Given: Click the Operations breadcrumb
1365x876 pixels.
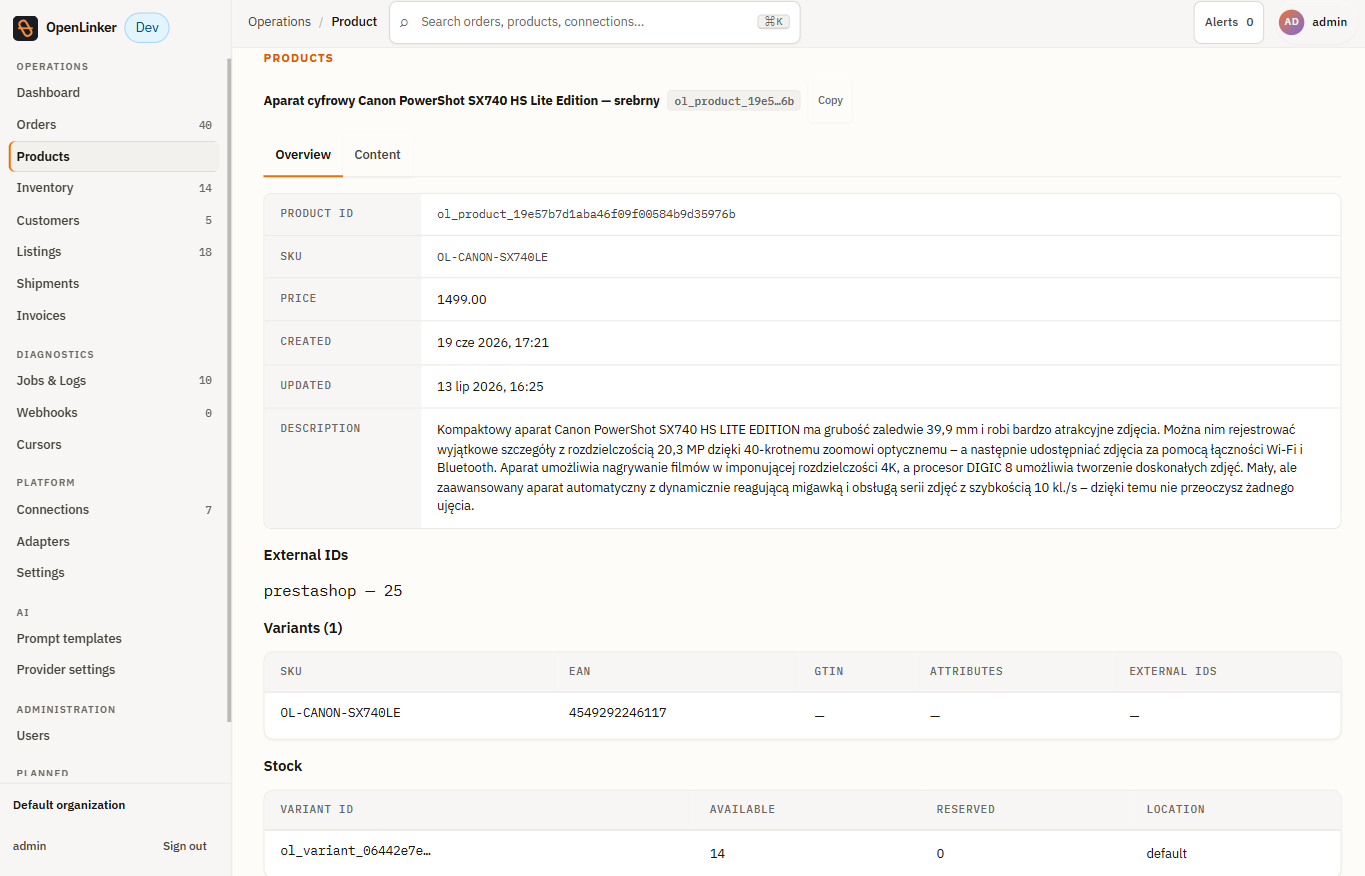Looking at the screenshot, I should [279, 22].
